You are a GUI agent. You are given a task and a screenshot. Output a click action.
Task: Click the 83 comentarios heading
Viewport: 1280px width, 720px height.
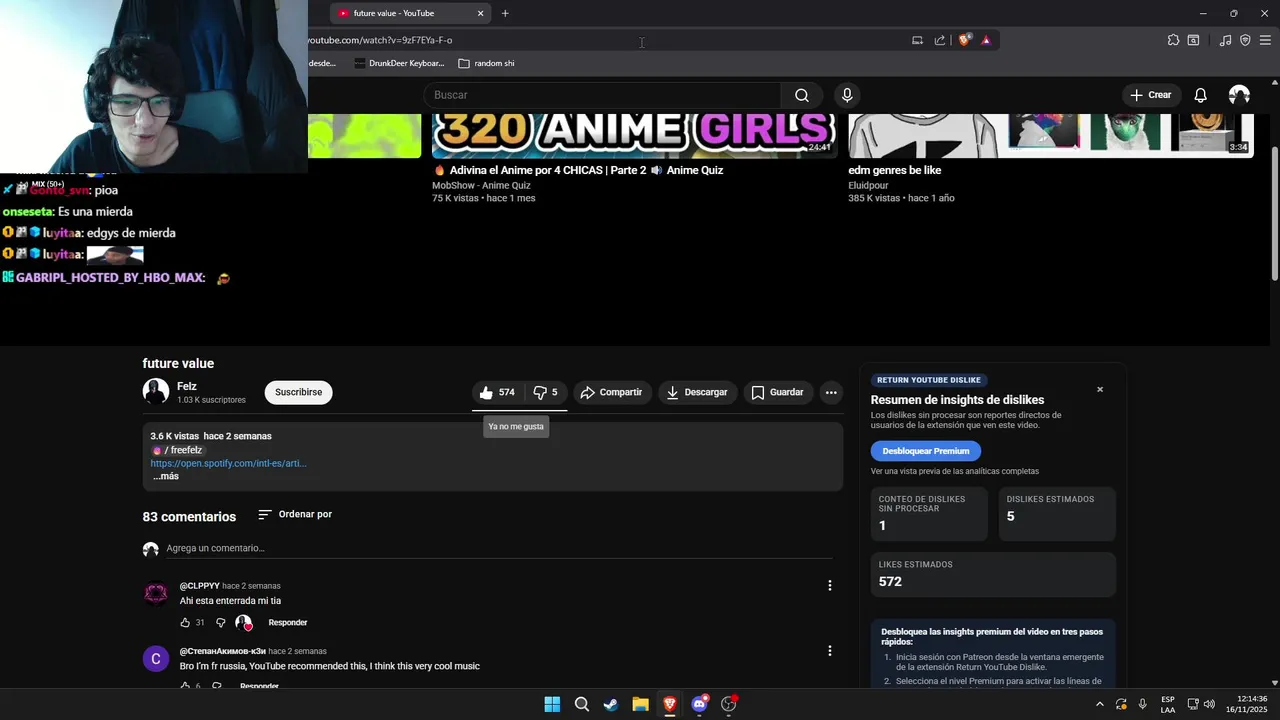[189, 517]
